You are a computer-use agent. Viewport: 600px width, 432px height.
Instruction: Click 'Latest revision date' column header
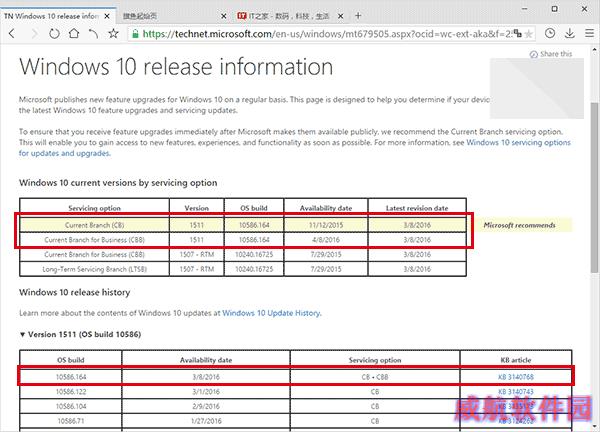click(x=417, y=208)
